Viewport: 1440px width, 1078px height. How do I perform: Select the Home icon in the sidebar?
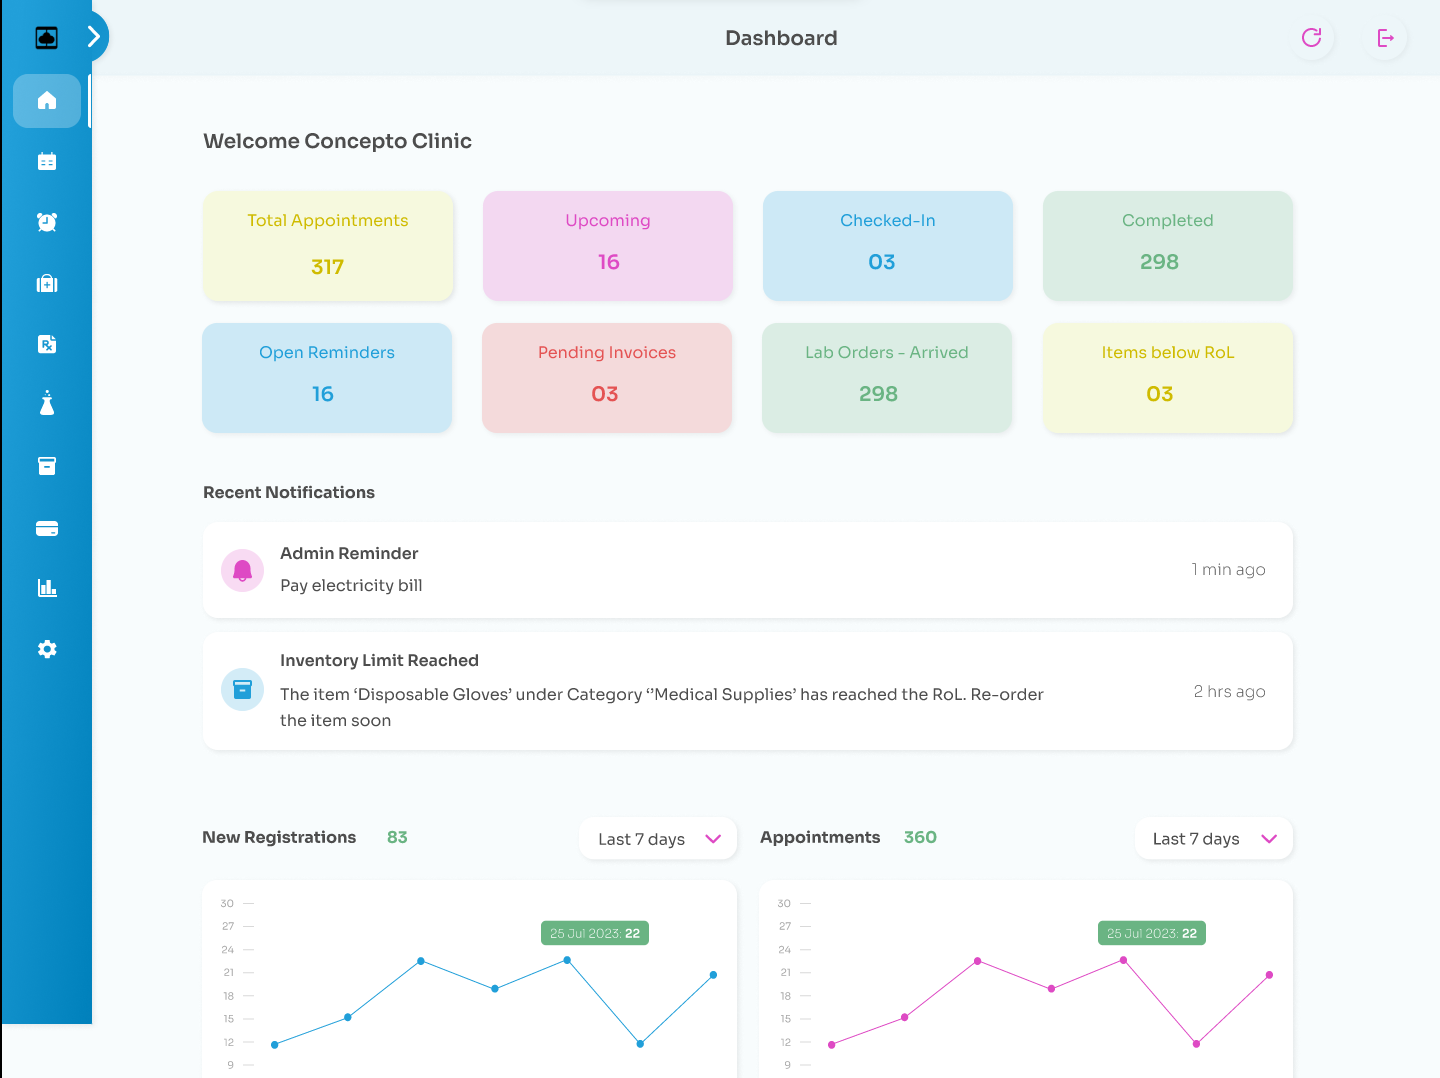tap(47, 100)
